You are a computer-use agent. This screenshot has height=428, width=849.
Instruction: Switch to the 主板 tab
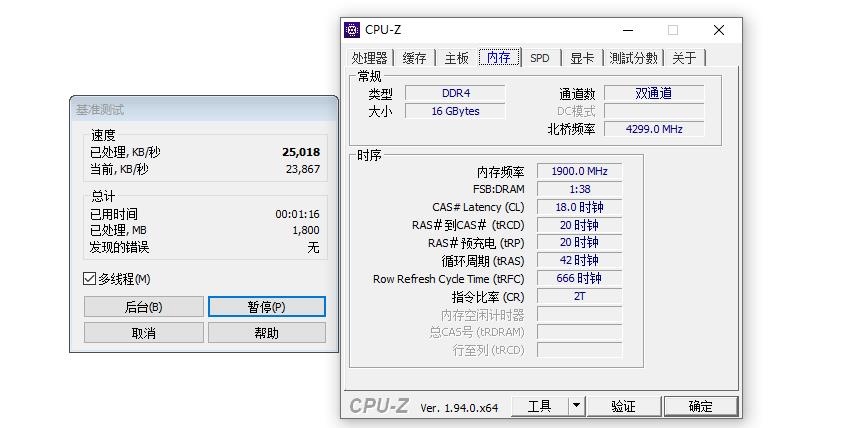[456, 58]
